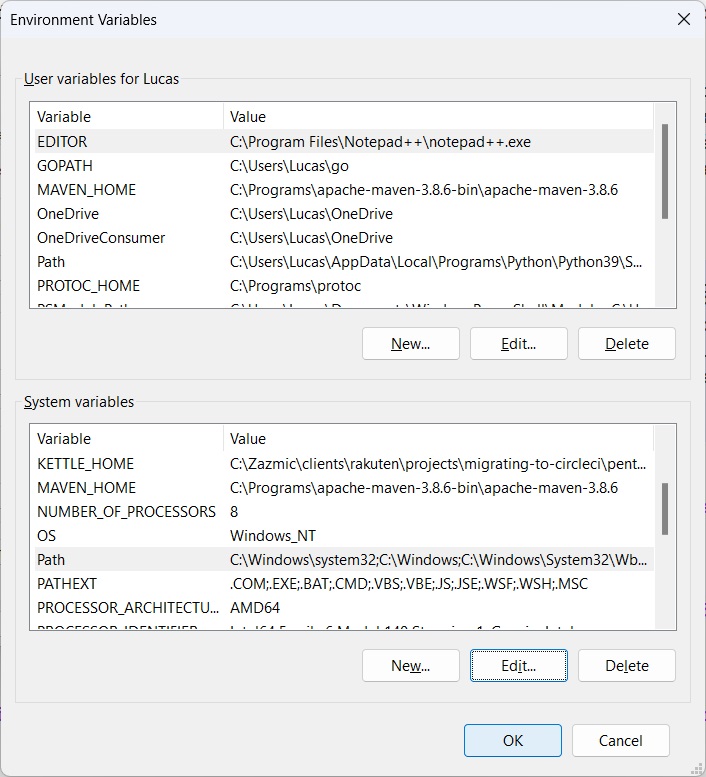The width and height of the screenshot is (706, 777).
Task: Select KETTLE_HOME system variable
Action: click(x=85, y=464)
